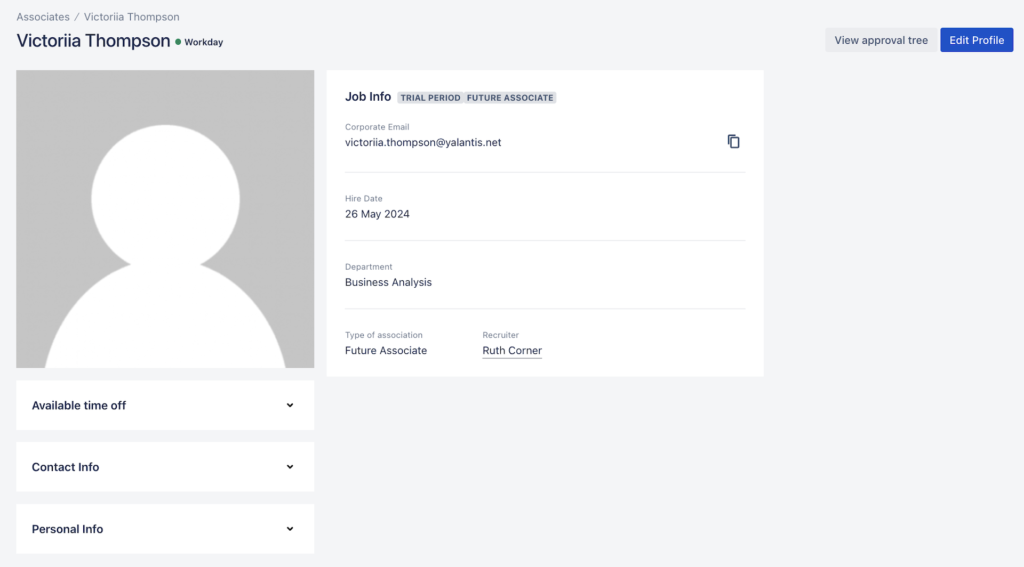This screenshot has height=567, width=1024.
Task: Click the TRIAL PERIOD badge
Action: click(430, 98)
